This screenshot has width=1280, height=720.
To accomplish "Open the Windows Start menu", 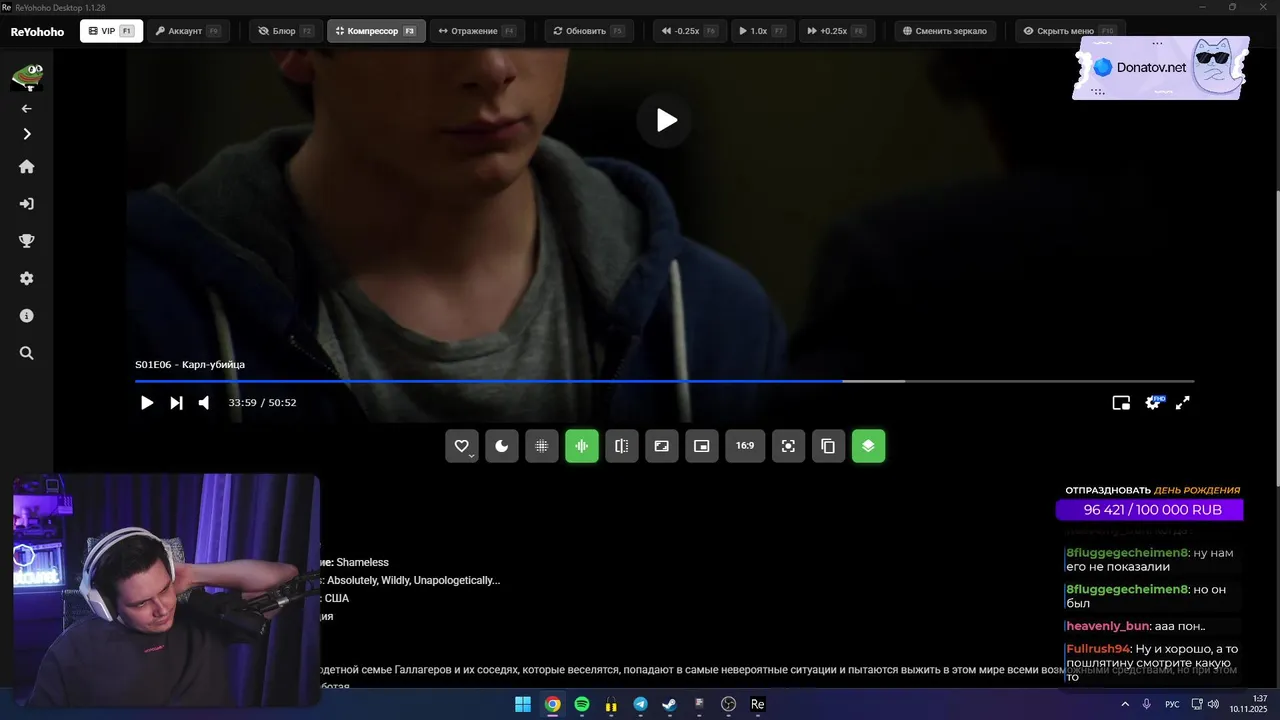I will (x=523, y=705).
